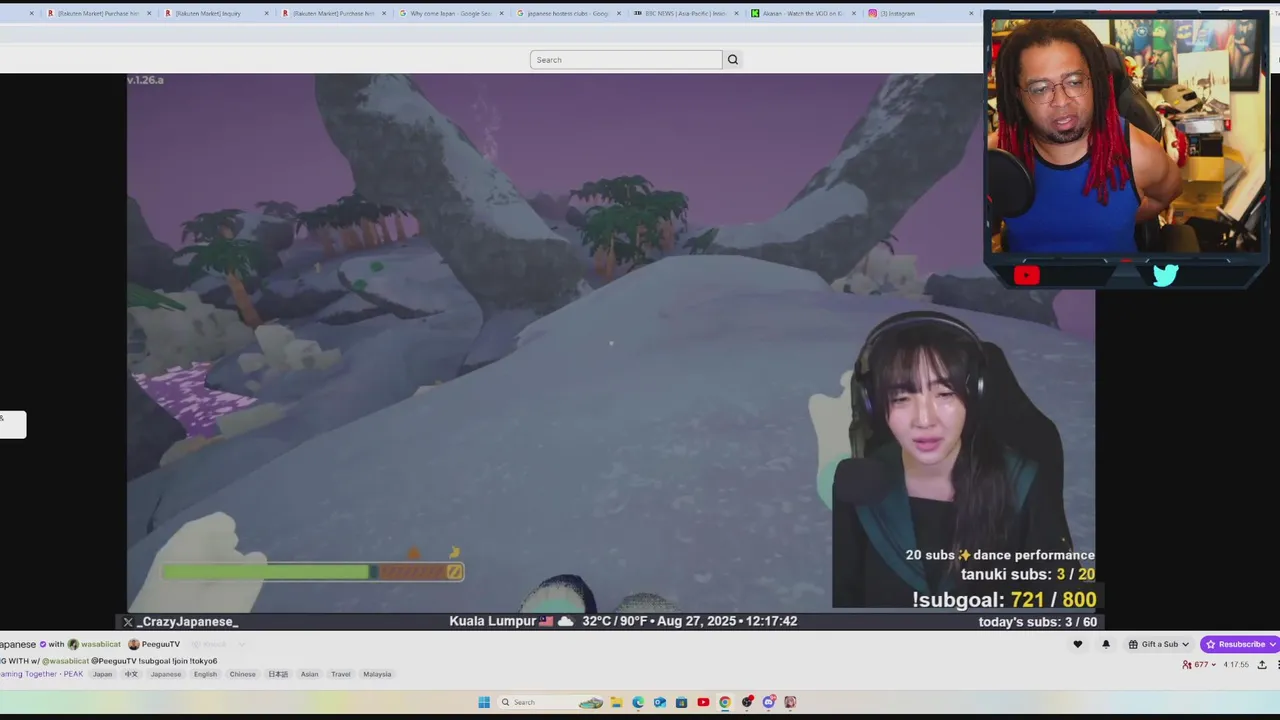This screenshot has width=1280, height=720.
Task: Click the Windows taskbar Search box
Action: pos(551,702)
